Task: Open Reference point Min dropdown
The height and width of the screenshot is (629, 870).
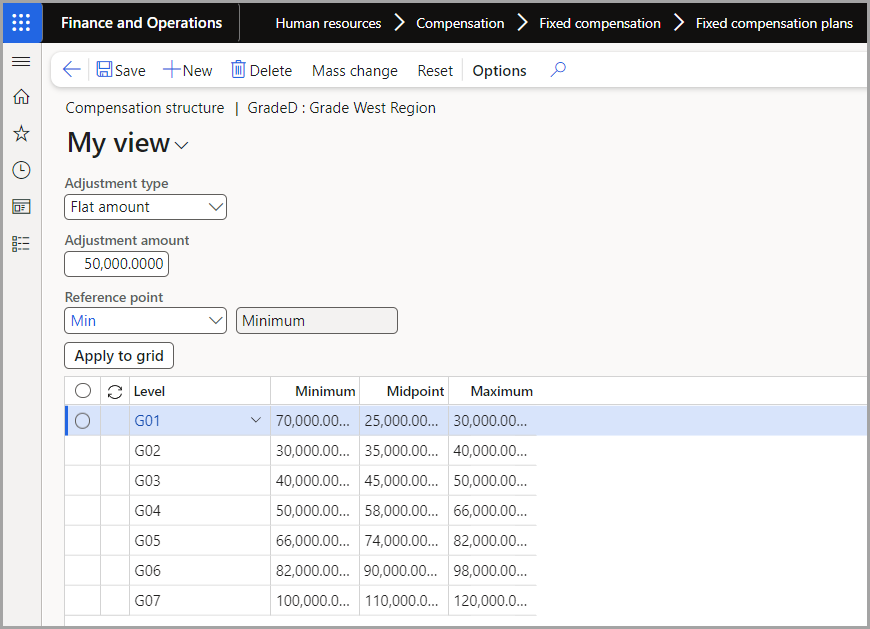Action: [x=145, y=321]
